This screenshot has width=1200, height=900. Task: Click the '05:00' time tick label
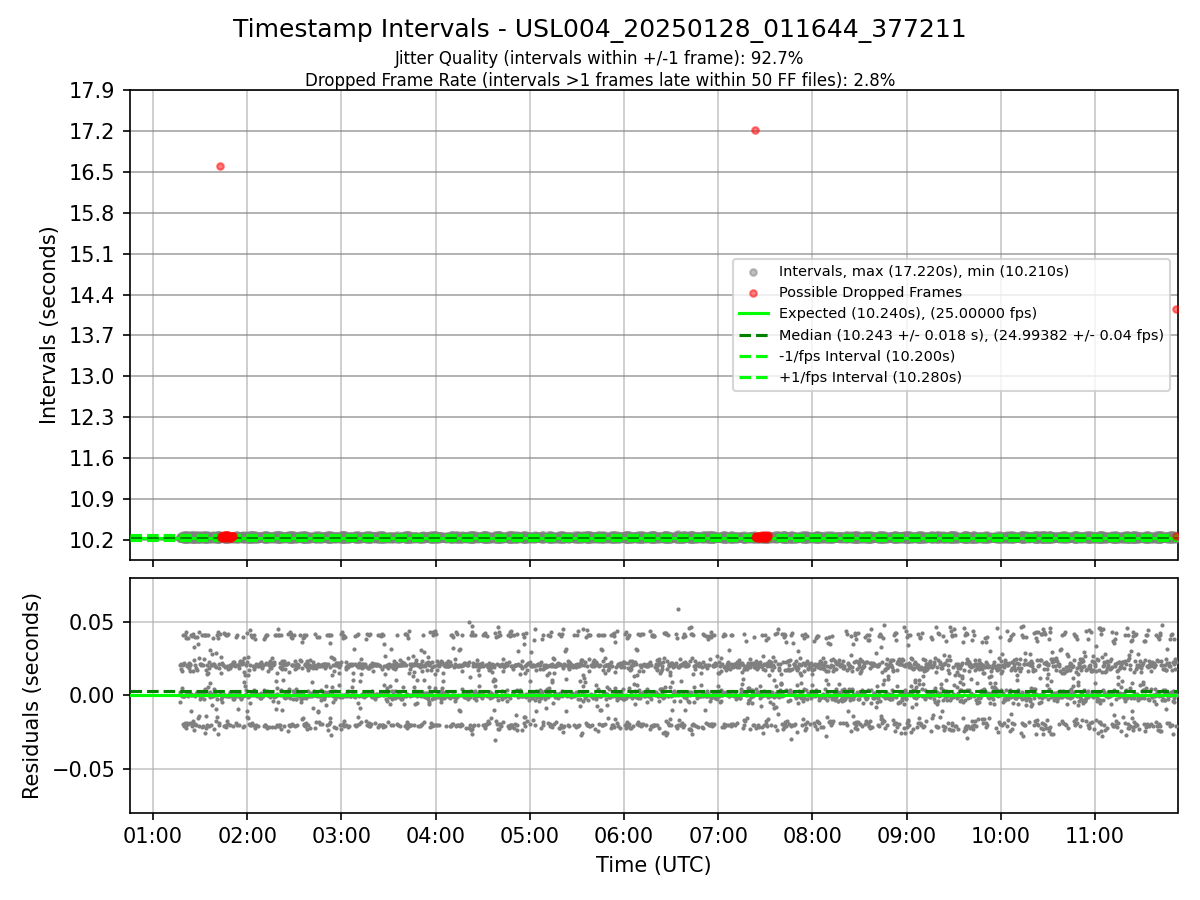pyautogui.click(x=530, y=835)
